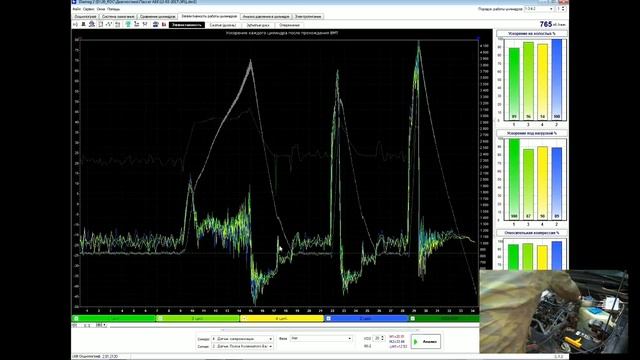Click the blue bar in the idle acceleration chart

(x=557, y=80)
